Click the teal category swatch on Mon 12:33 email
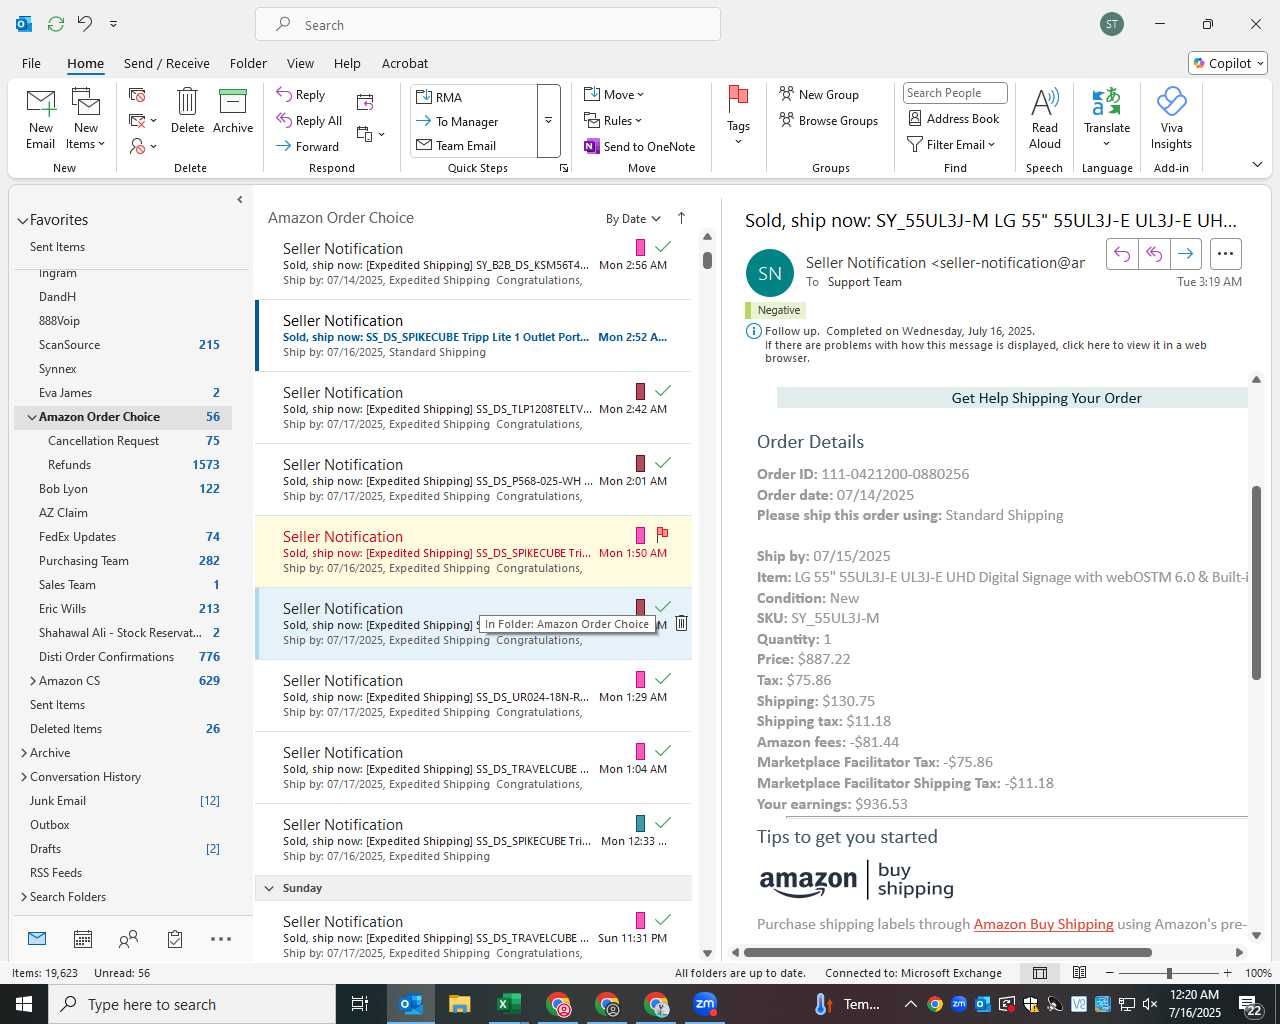 click(641, 823)
